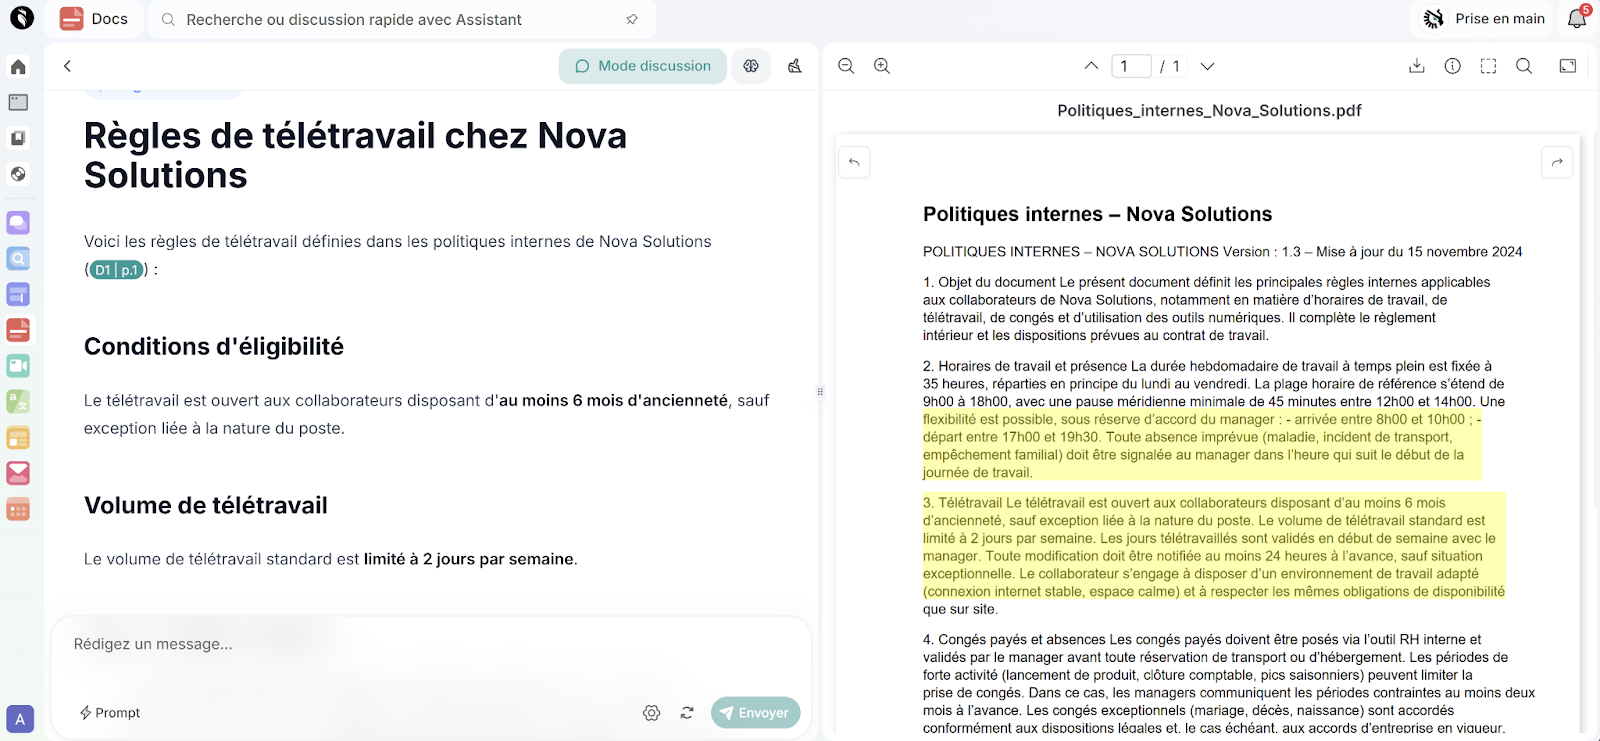Go to next PDF page arrow

click(x=1207, y=66)
